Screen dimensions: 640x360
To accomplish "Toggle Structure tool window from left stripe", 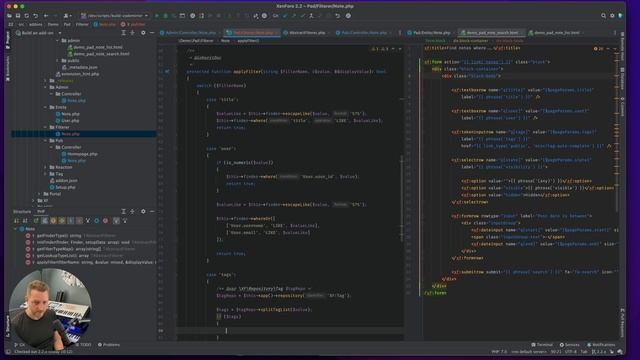I will click(7, 326).
